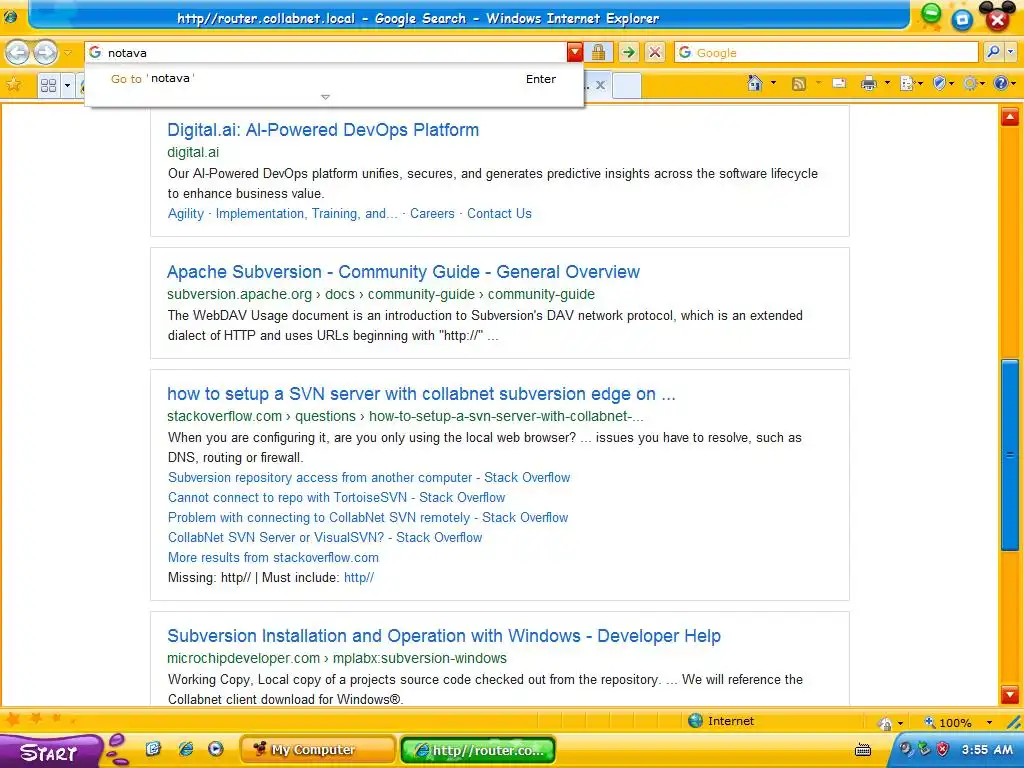This screenshot has height=768, width=1024.
Task: Click the Read Mail envelope icon
Action: point(839,83)
